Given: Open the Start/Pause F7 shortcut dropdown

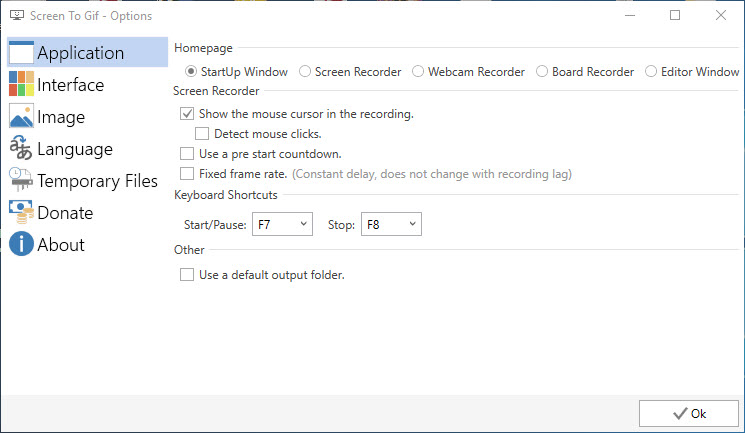Looking at the screenshot, I should (282, 224).
